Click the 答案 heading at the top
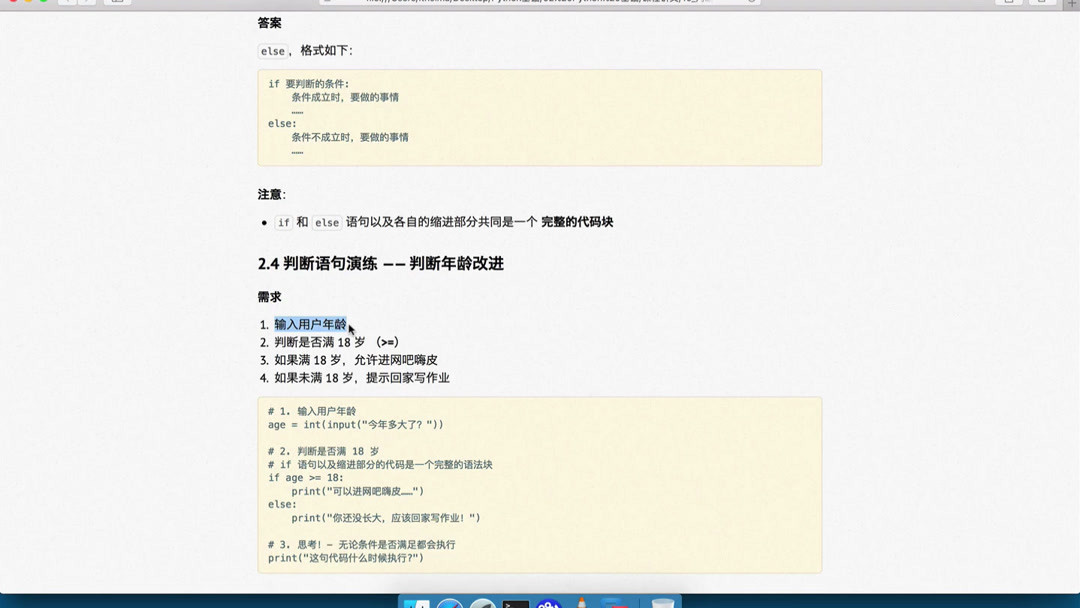The height and width of the screenshot is (608, 1080). (269, 22)
